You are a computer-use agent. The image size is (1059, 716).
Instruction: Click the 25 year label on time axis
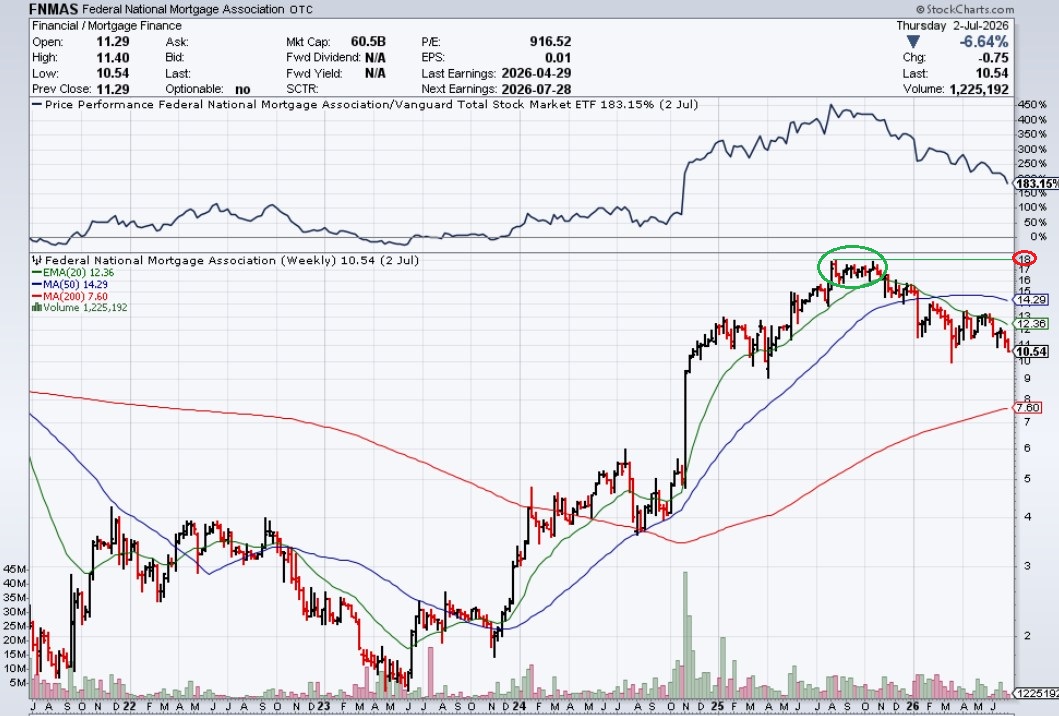coord(717,706)
